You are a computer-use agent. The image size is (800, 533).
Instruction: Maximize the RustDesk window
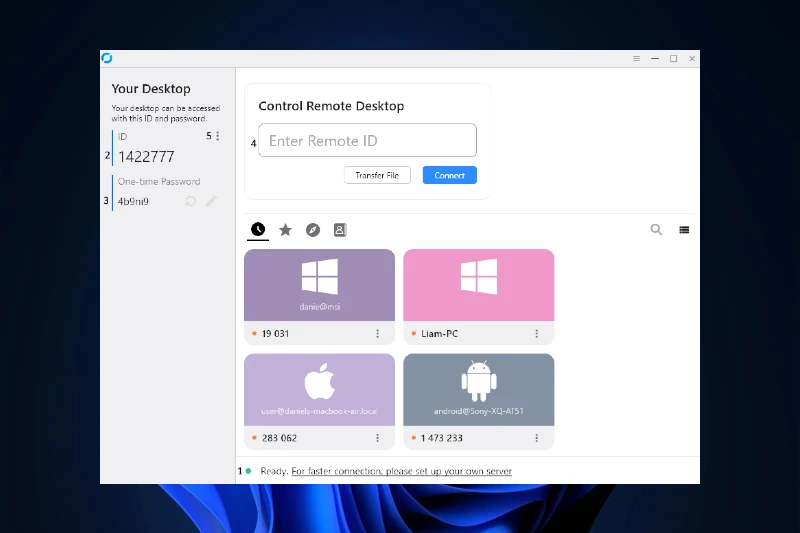pos(673,59)
